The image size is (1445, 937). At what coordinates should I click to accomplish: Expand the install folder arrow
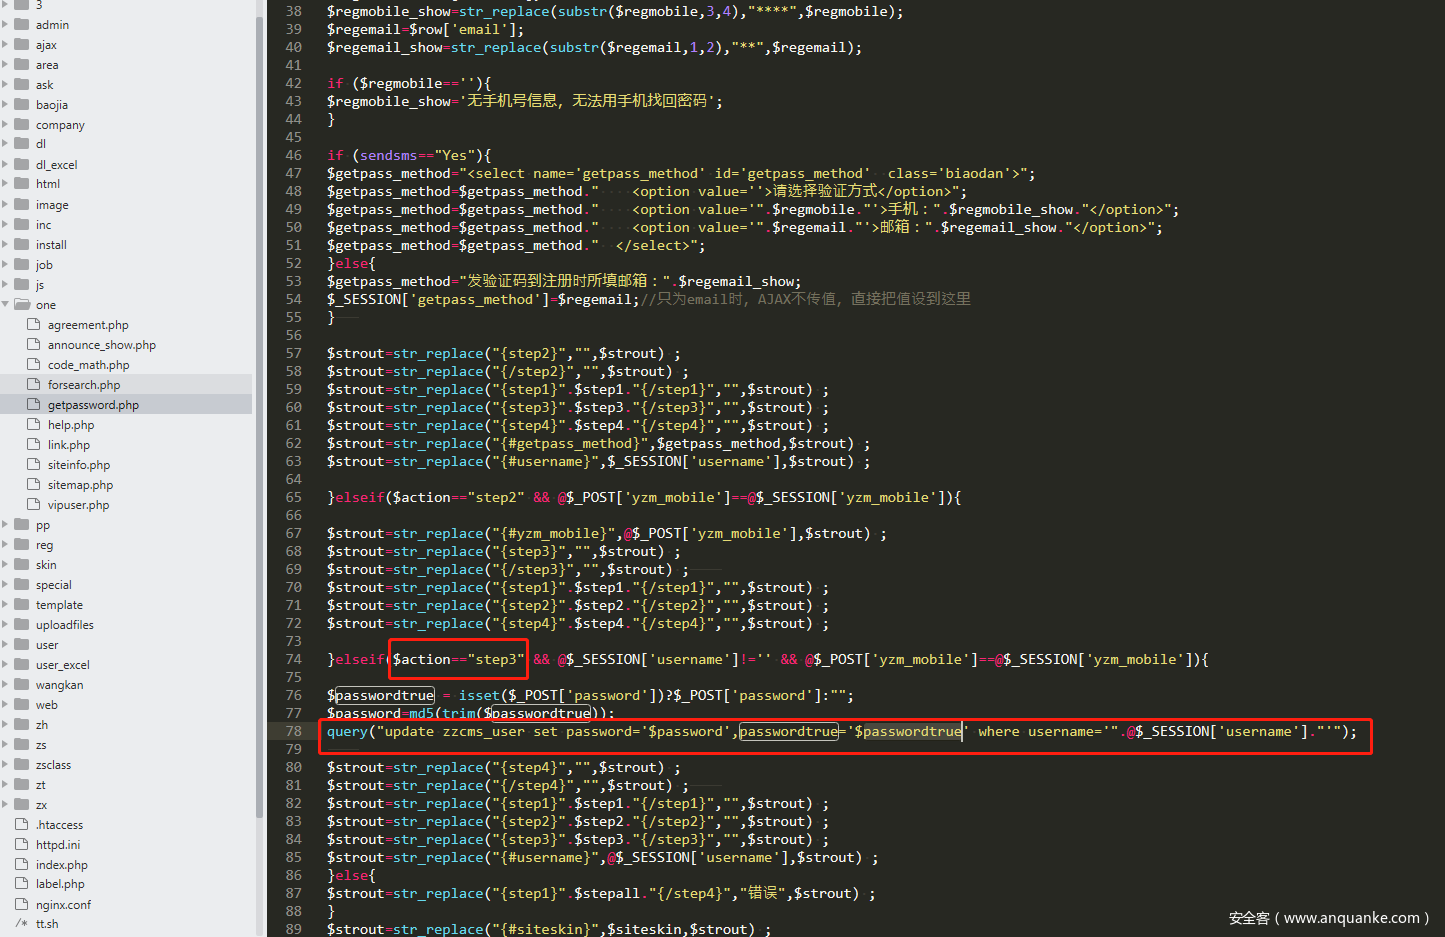6,245
